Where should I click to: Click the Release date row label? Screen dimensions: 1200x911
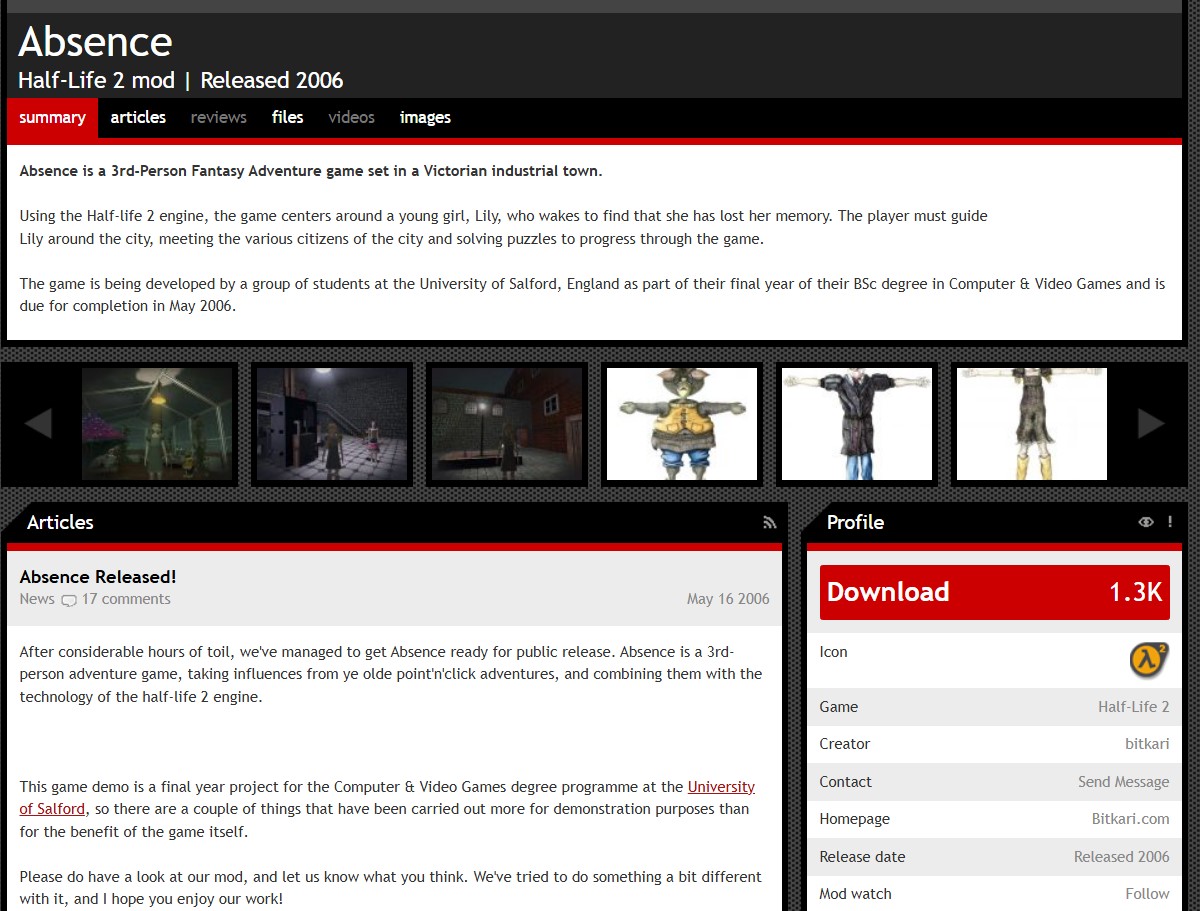pos(862,857)
